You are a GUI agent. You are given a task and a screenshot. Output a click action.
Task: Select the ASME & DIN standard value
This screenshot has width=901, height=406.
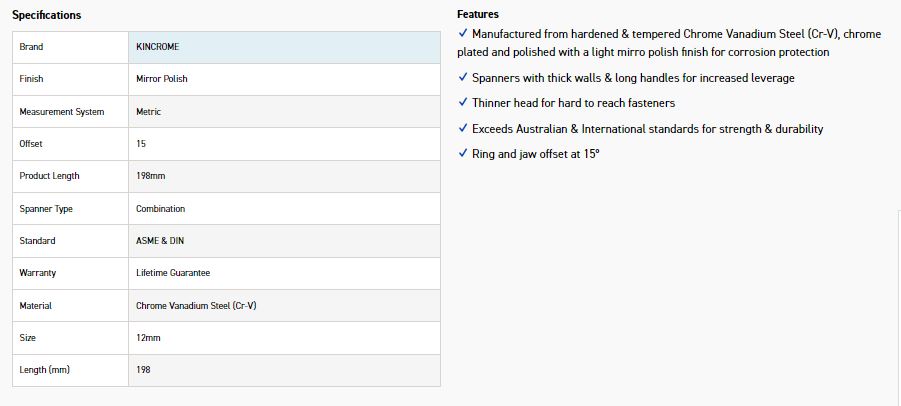coord(160,241)
